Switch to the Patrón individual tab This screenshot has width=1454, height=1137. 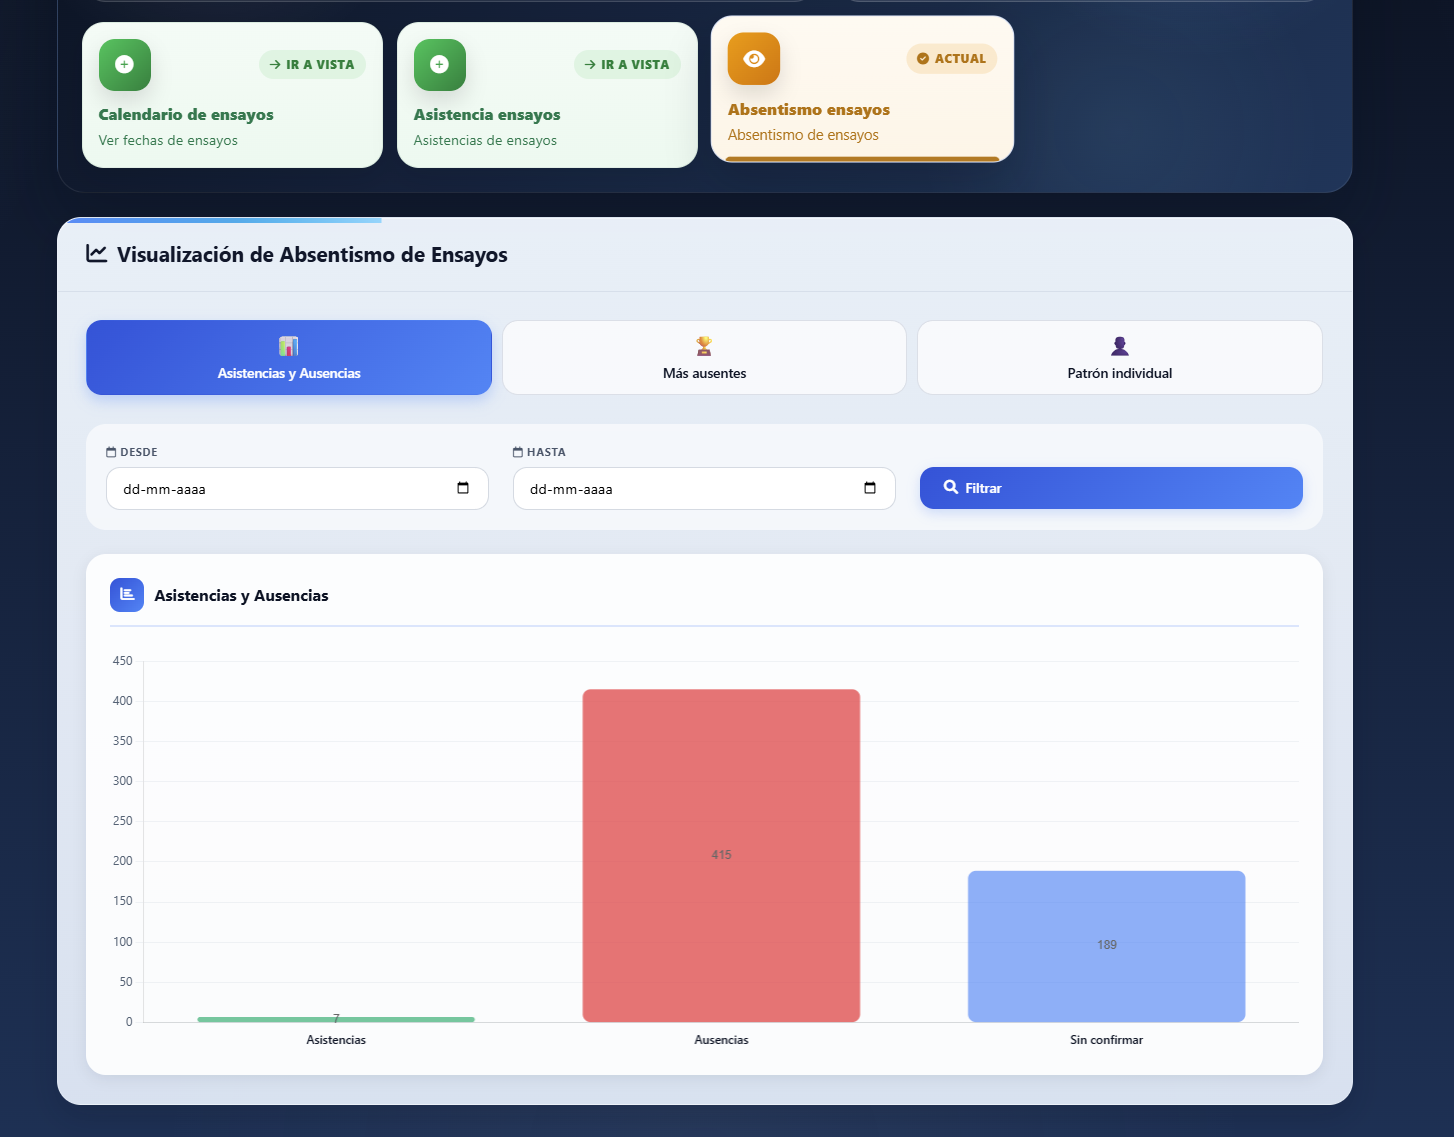click(x=1120, y=357)
